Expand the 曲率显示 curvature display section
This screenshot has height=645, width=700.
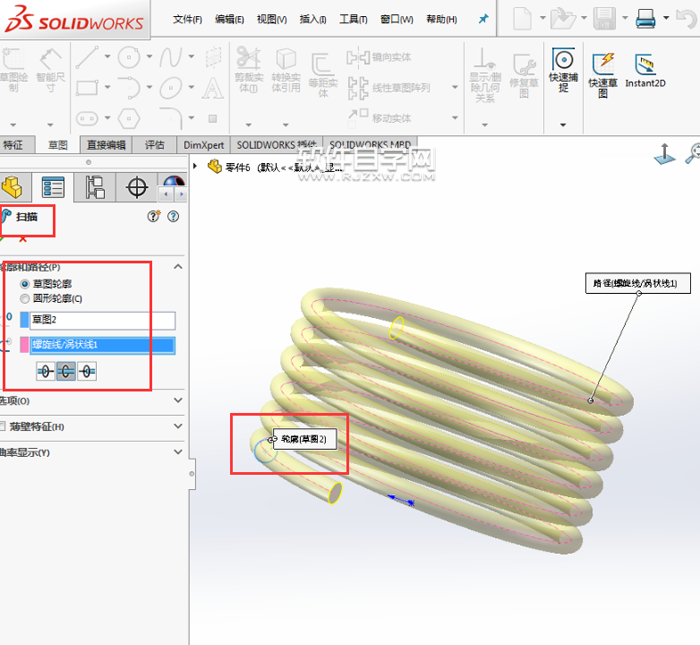(178, 452)
